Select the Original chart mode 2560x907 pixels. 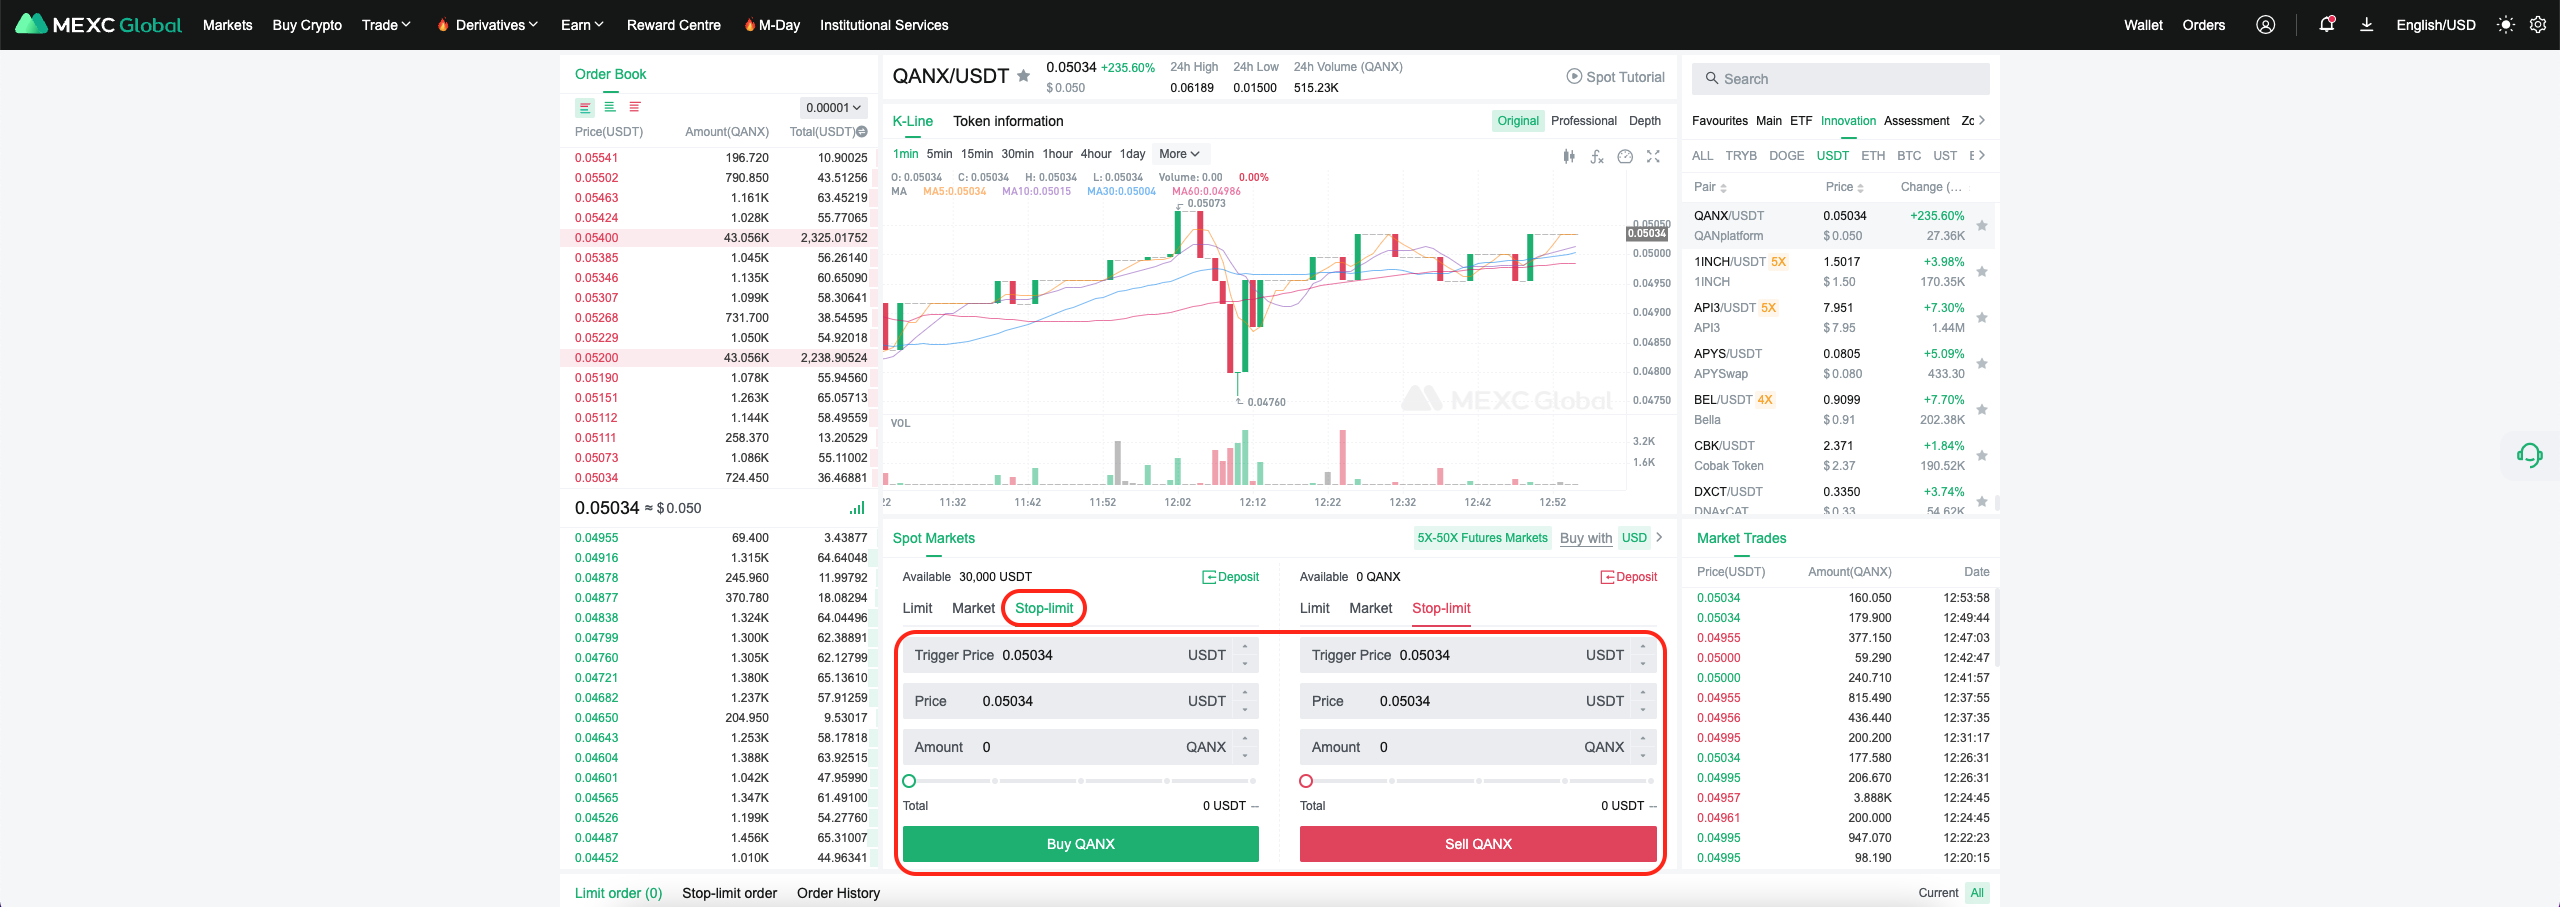pos(1518,121)
